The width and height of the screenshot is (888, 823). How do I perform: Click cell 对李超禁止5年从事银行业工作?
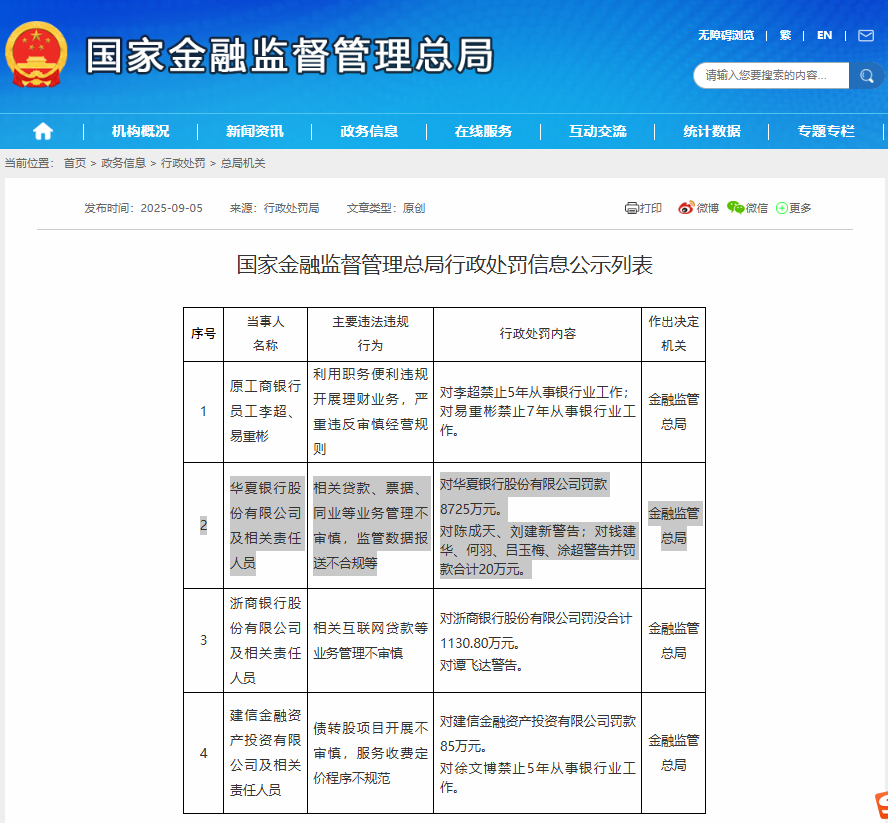(537, 412)
